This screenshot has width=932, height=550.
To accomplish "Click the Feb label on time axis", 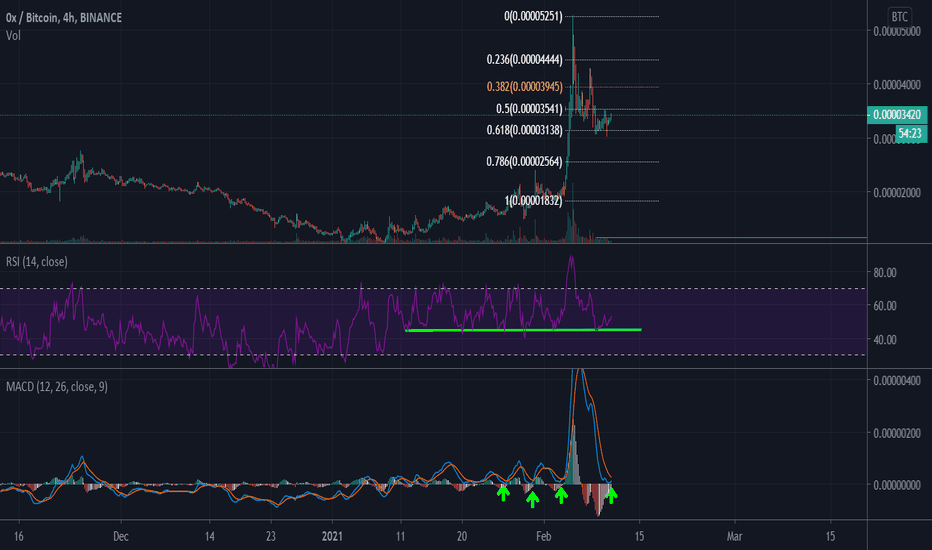I will tap(543, 536).
